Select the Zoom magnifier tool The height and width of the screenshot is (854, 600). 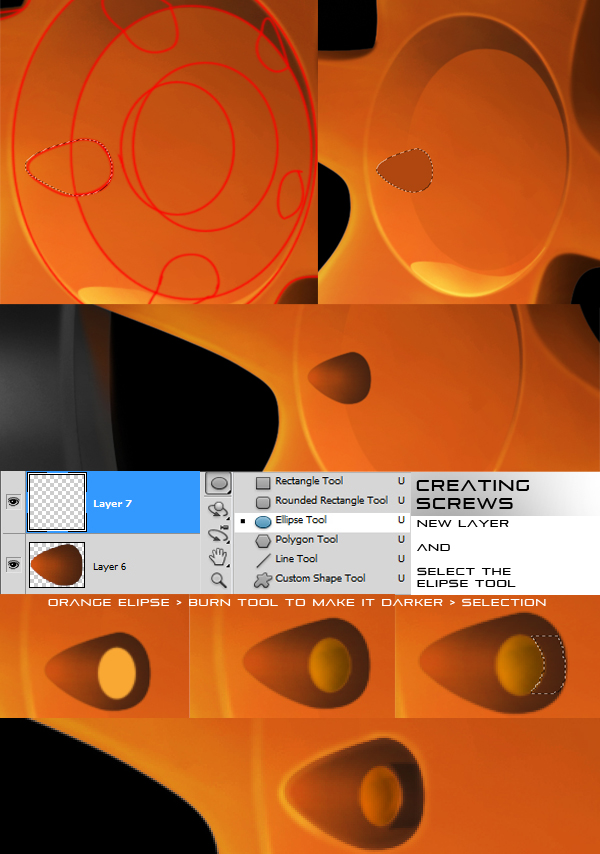click(218, 580)
